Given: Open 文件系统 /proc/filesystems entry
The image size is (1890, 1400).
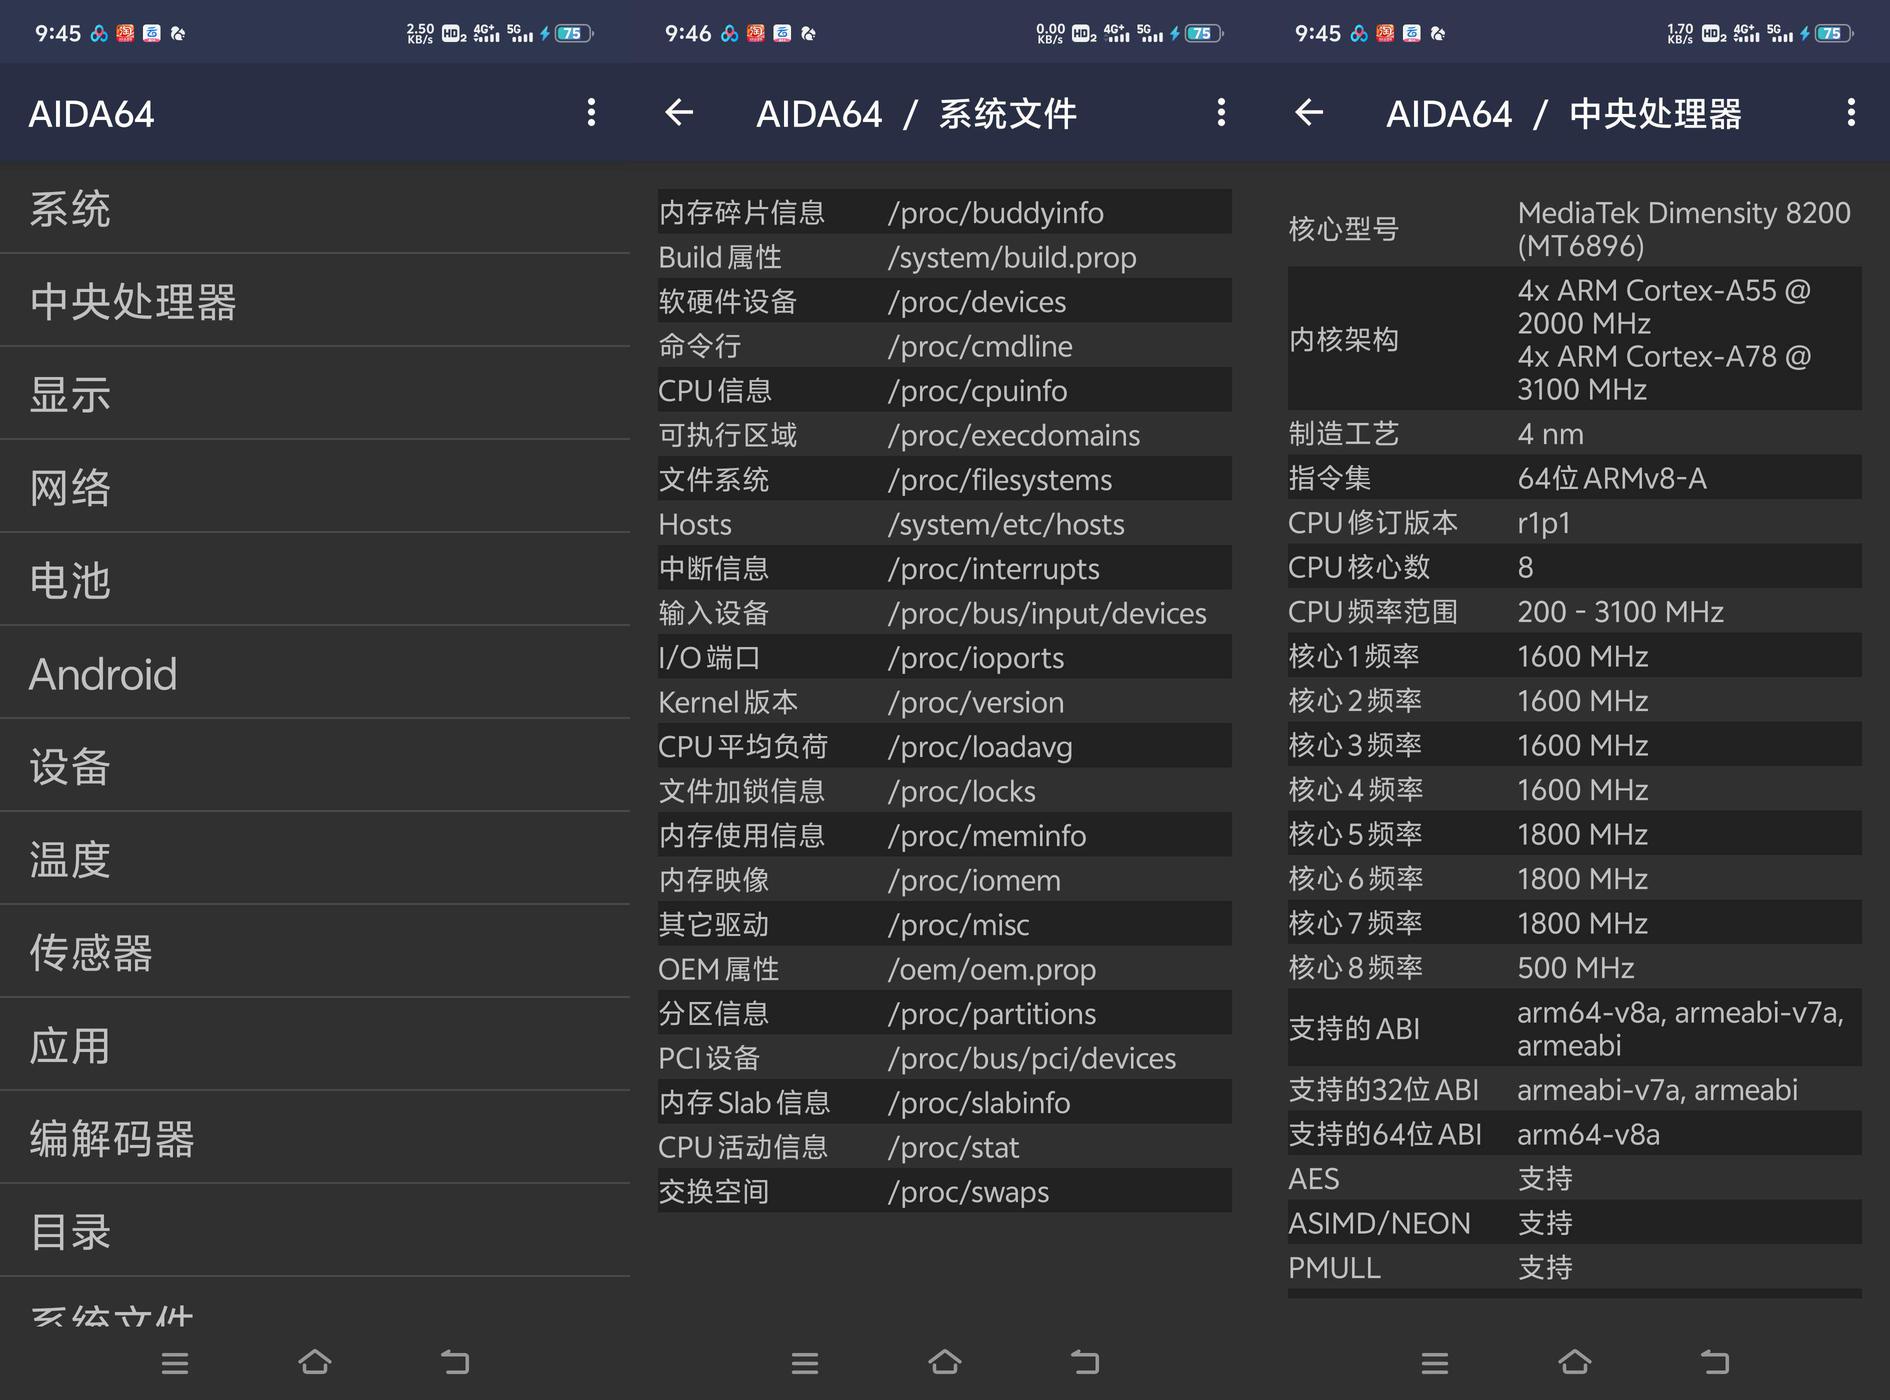Looking at the screenshot, I should [x=945, y=479].
